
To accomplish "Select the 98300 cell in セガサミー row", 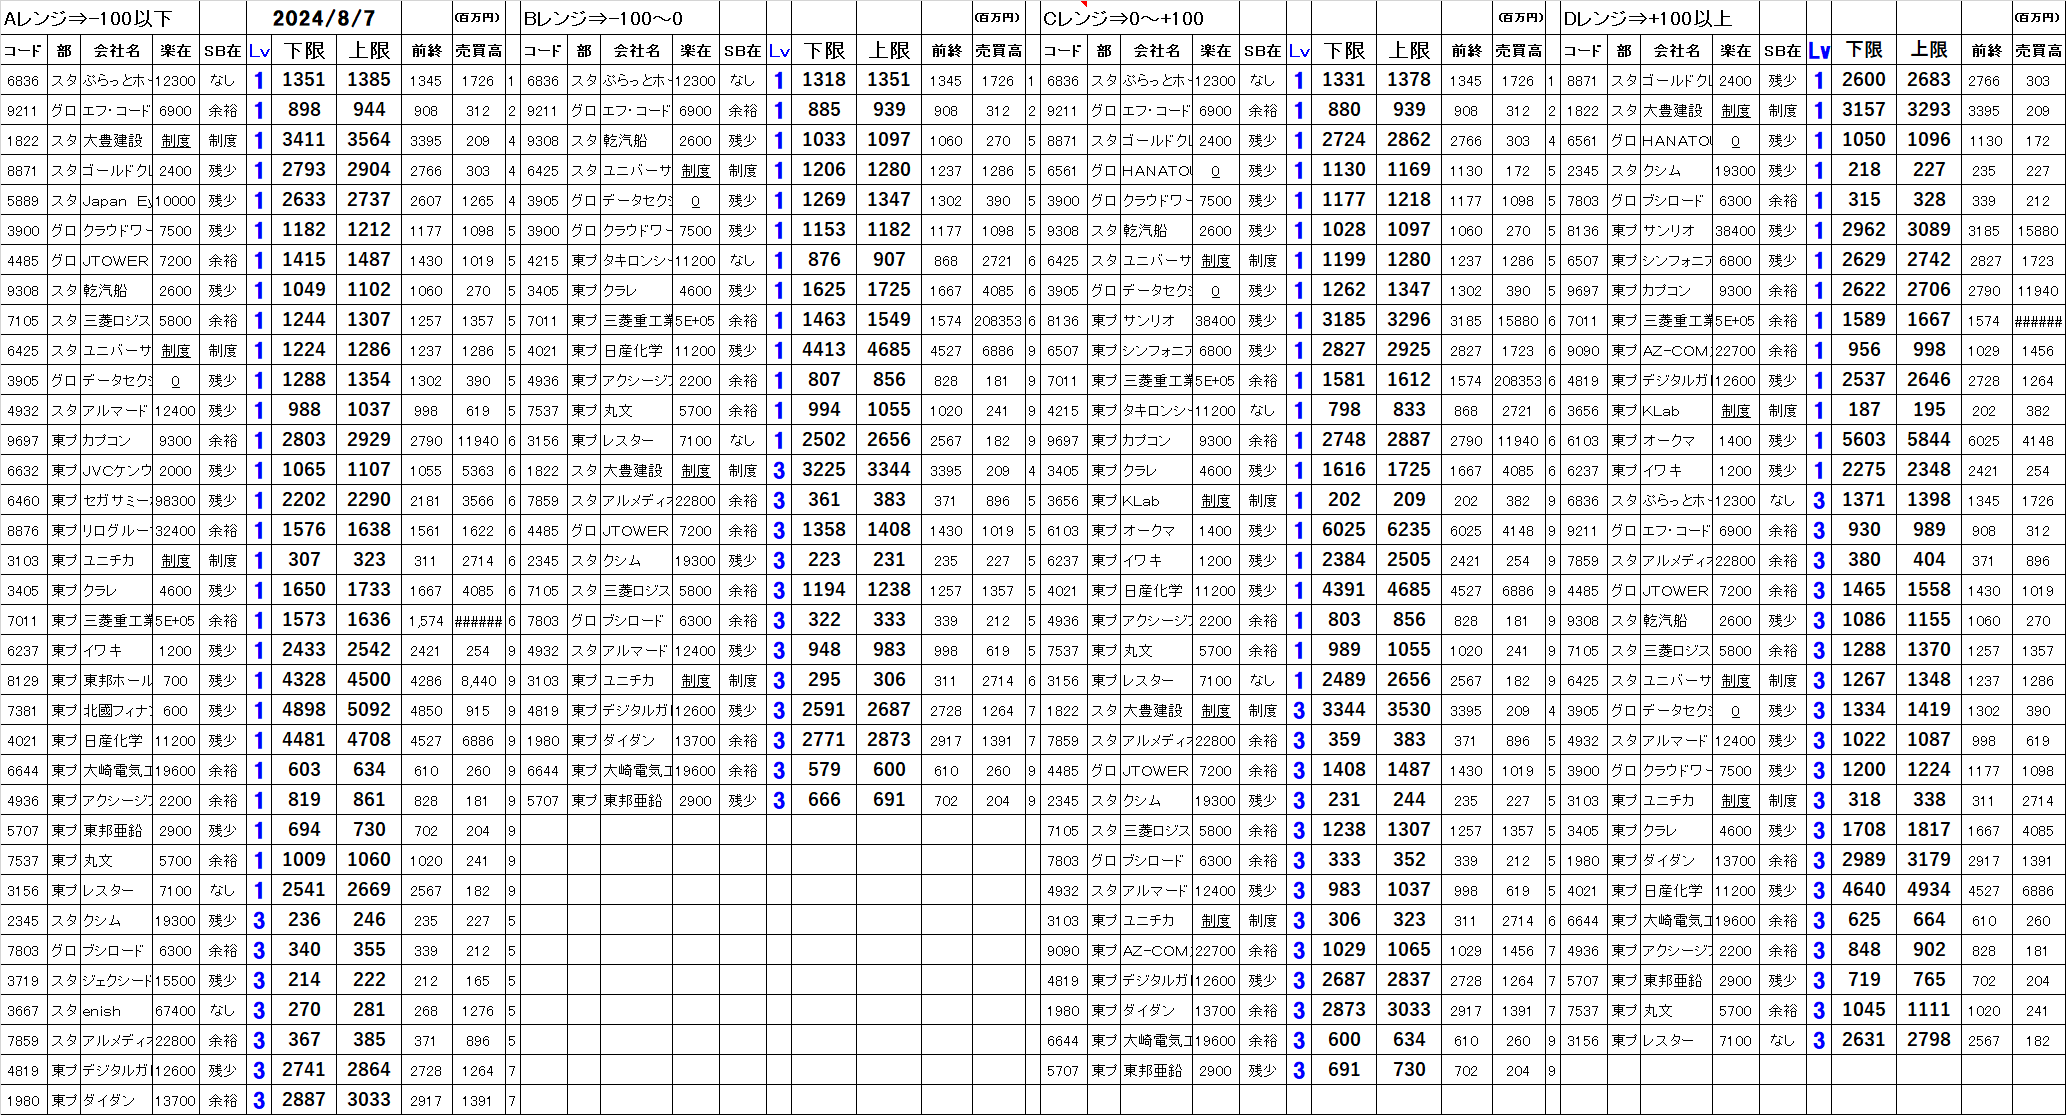I will [175, 501].
